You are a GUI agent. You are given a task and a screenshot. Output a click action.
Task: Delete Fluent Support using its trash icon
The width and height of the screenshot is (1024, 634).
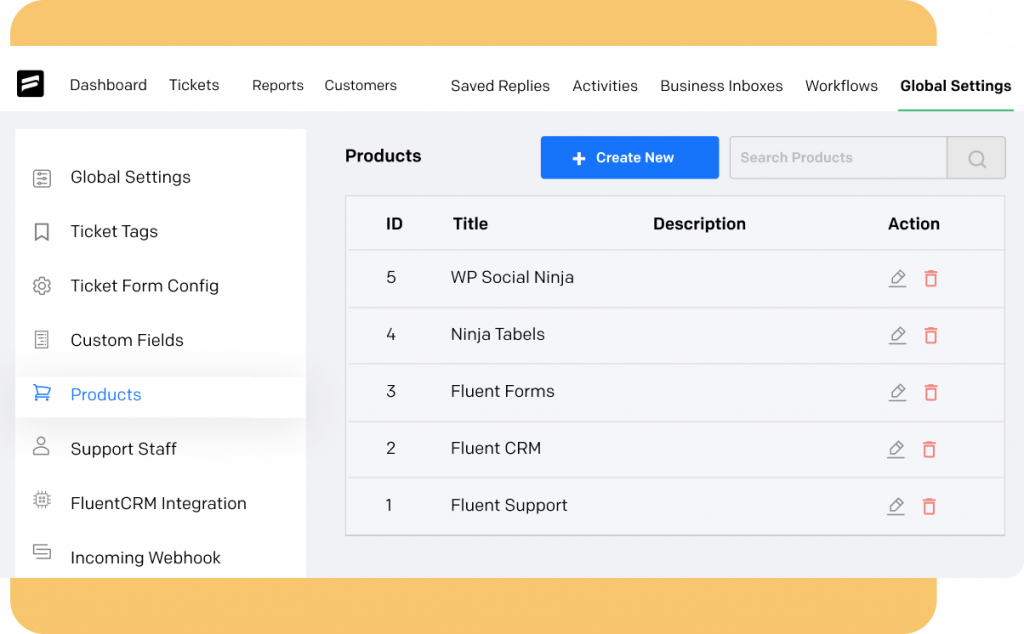[x=930, y=507]
